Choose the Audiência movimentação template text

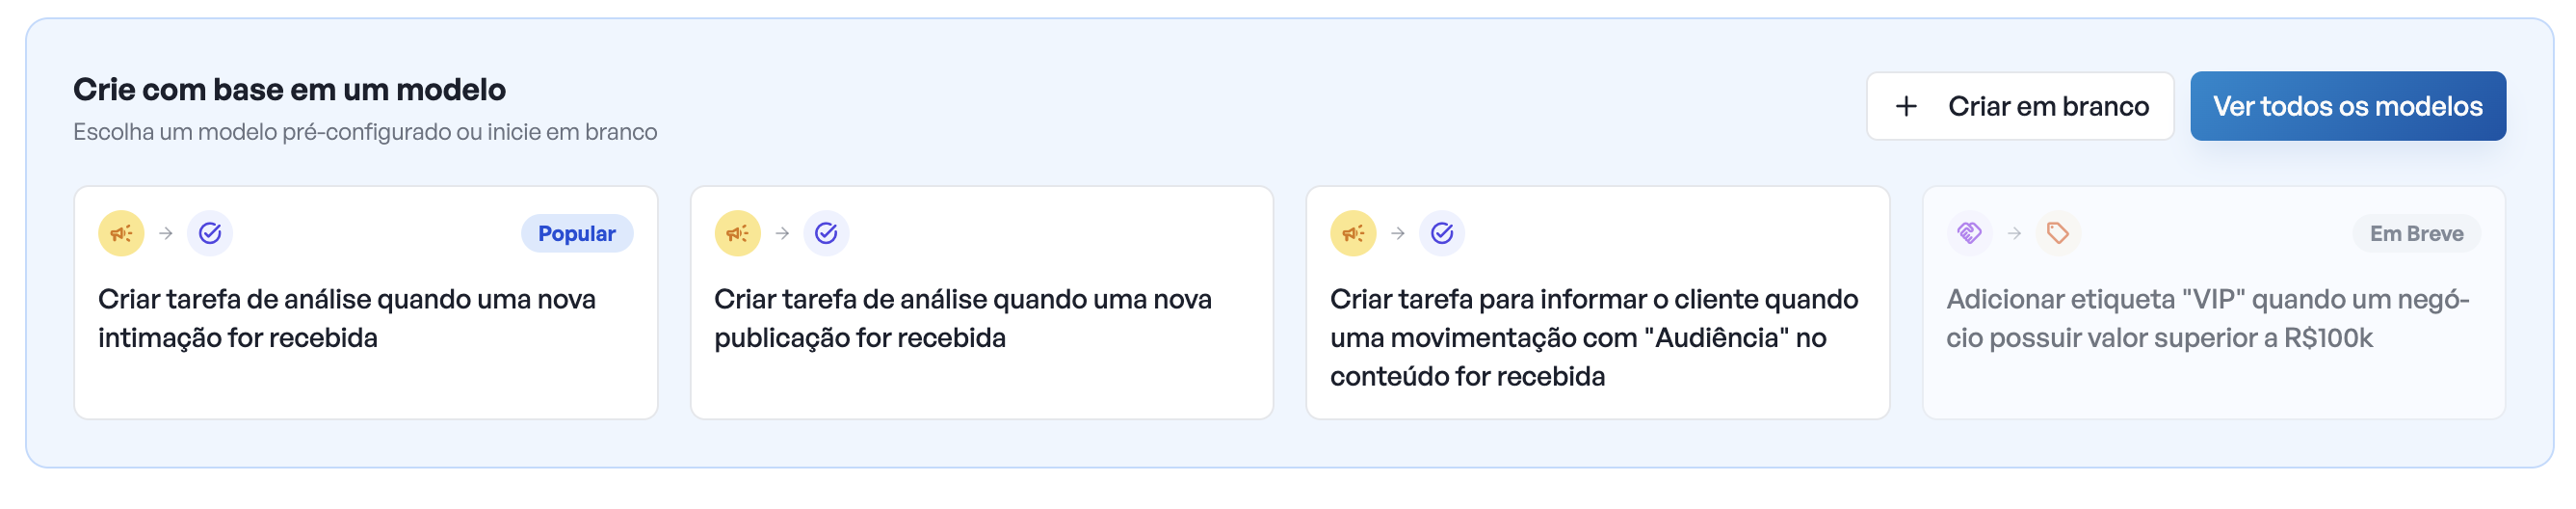point(1593,337)
